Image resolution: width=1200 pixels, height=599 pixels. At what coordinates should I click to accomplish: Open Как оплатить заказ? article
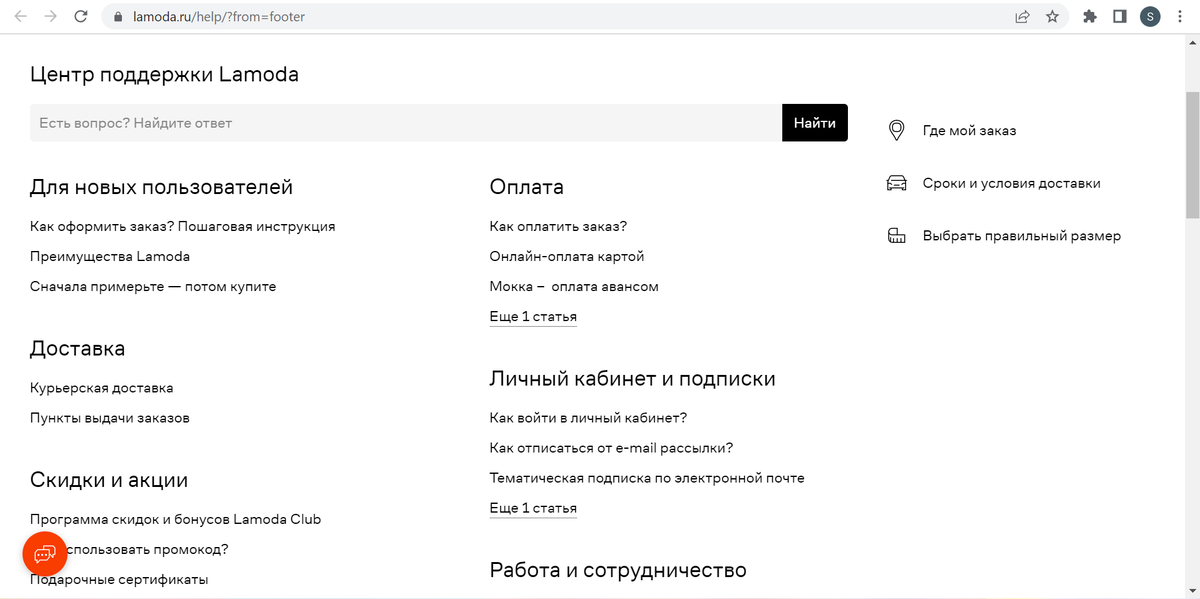(x=558, y=226)
